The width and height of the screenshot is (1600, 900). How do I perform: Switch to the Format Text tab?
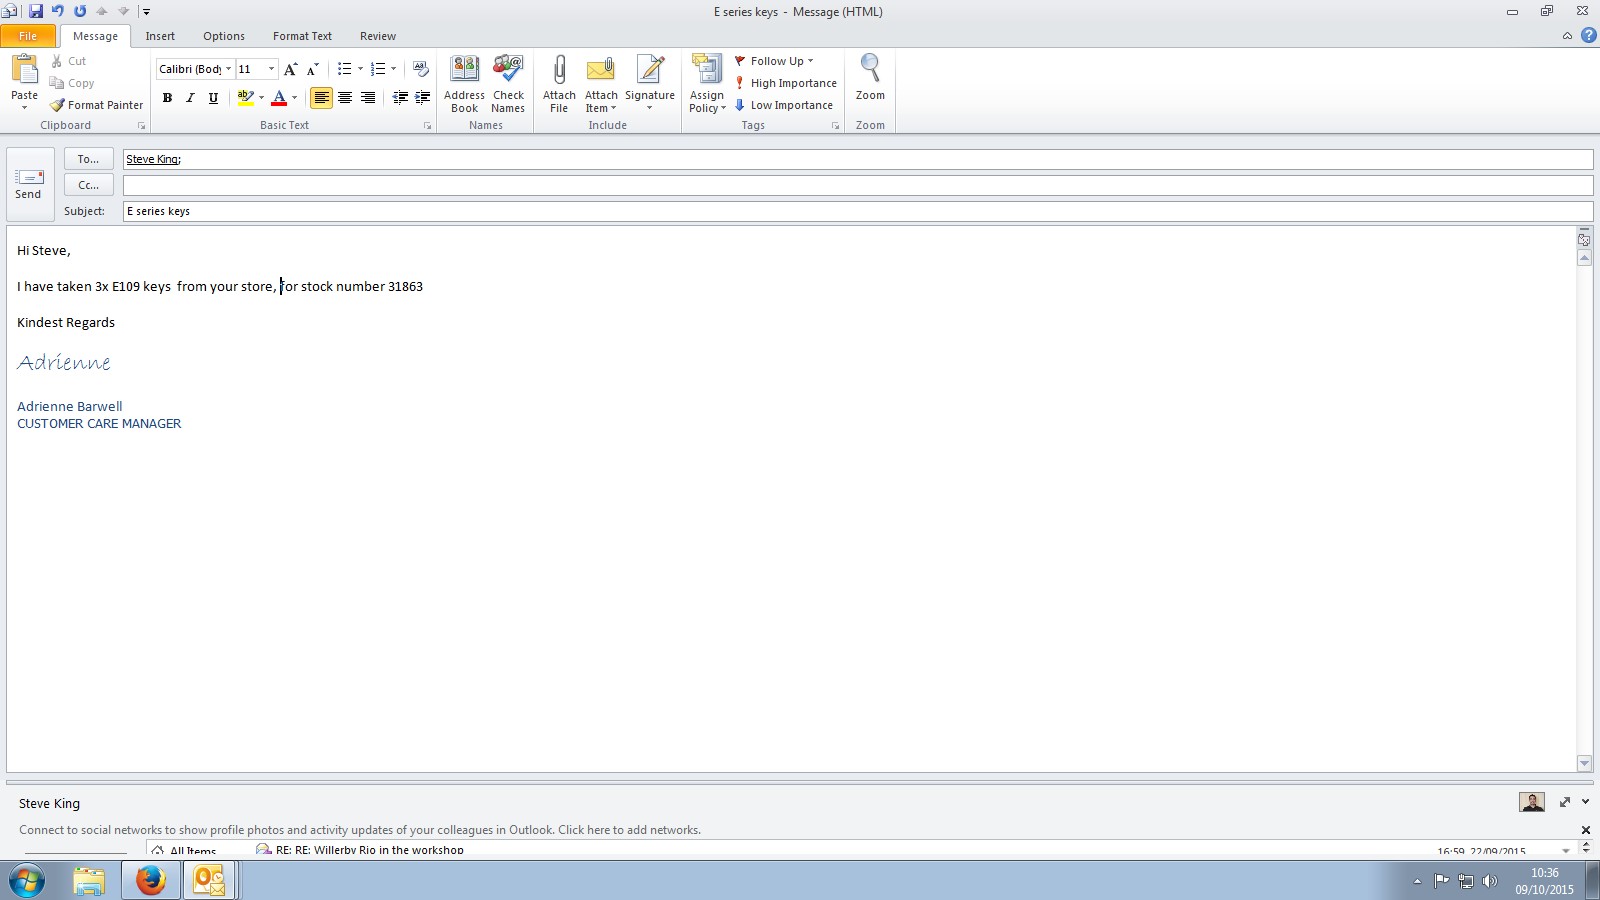(x=302, y=36)
